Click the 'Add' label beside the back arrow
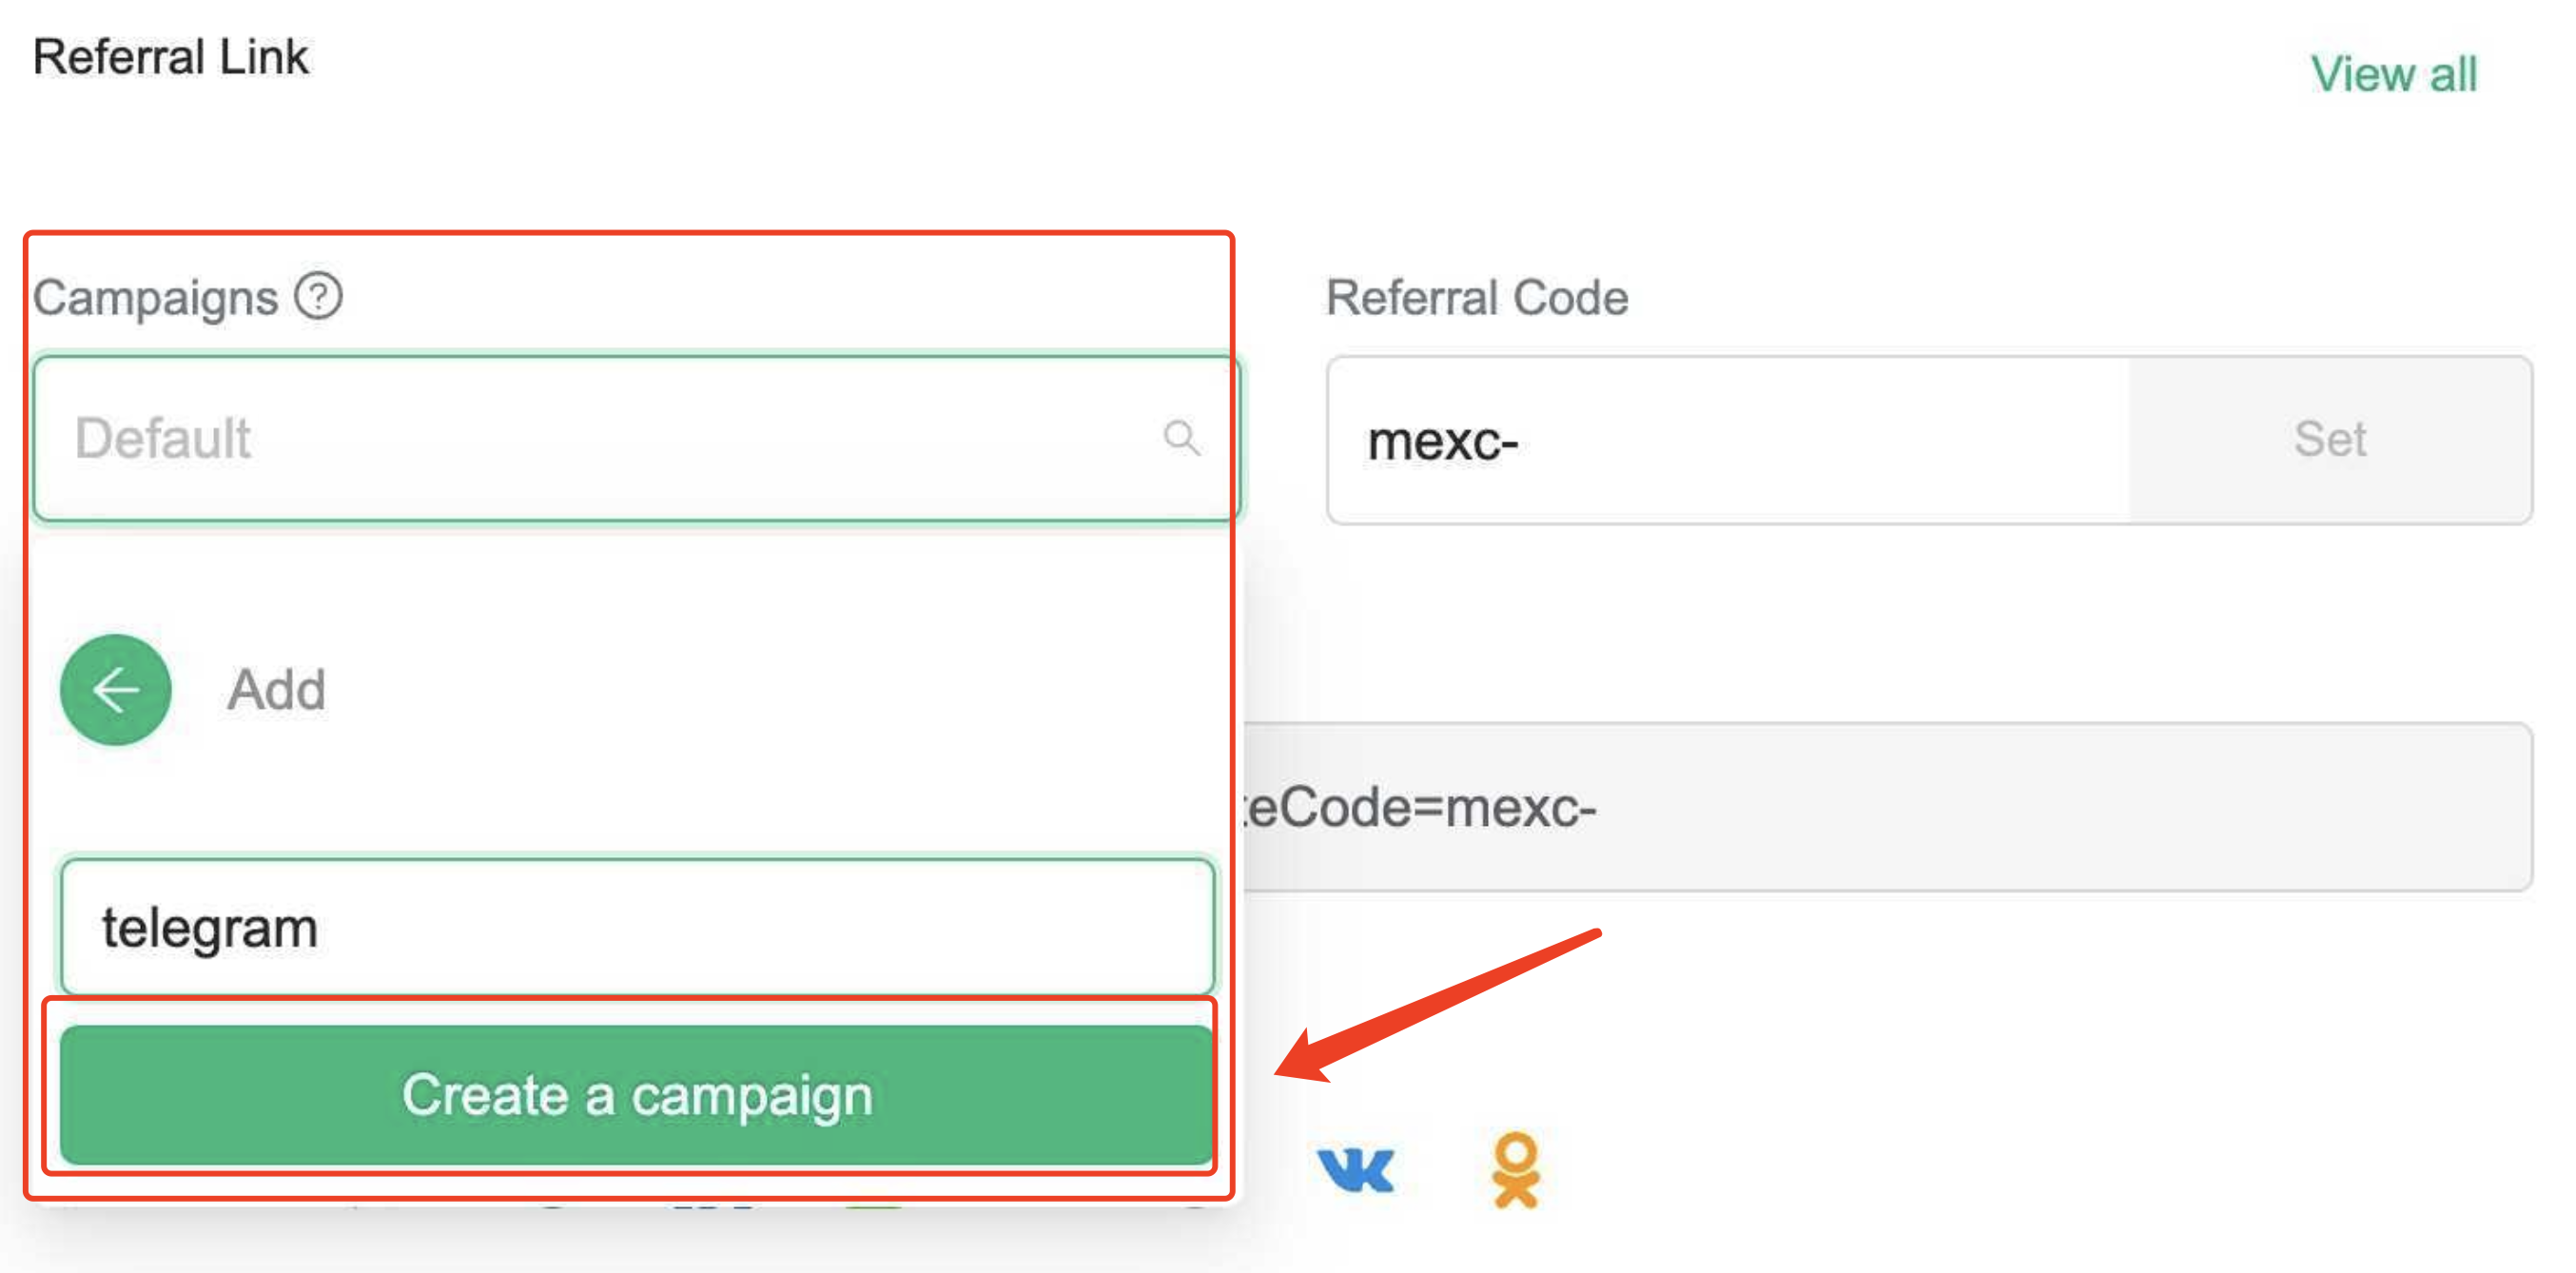This screenshot has width=2576, height=1273. 276,690
